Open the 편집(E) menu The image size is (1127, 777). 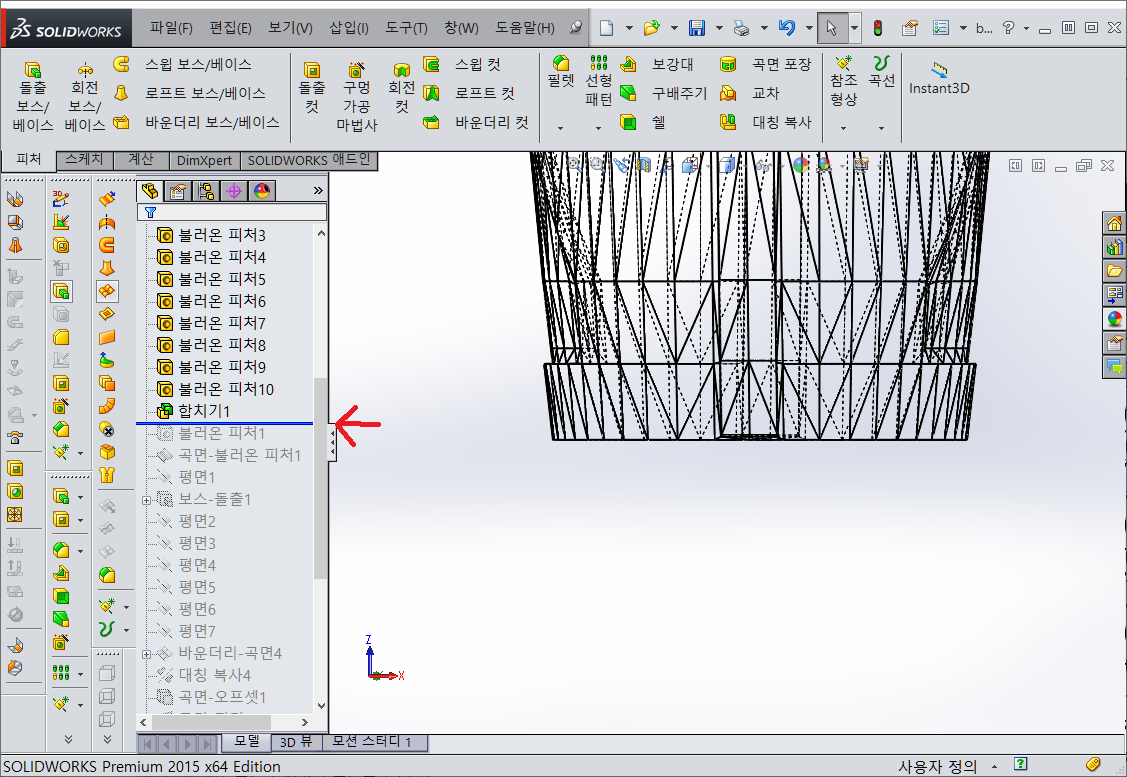(x=230, y=28)
